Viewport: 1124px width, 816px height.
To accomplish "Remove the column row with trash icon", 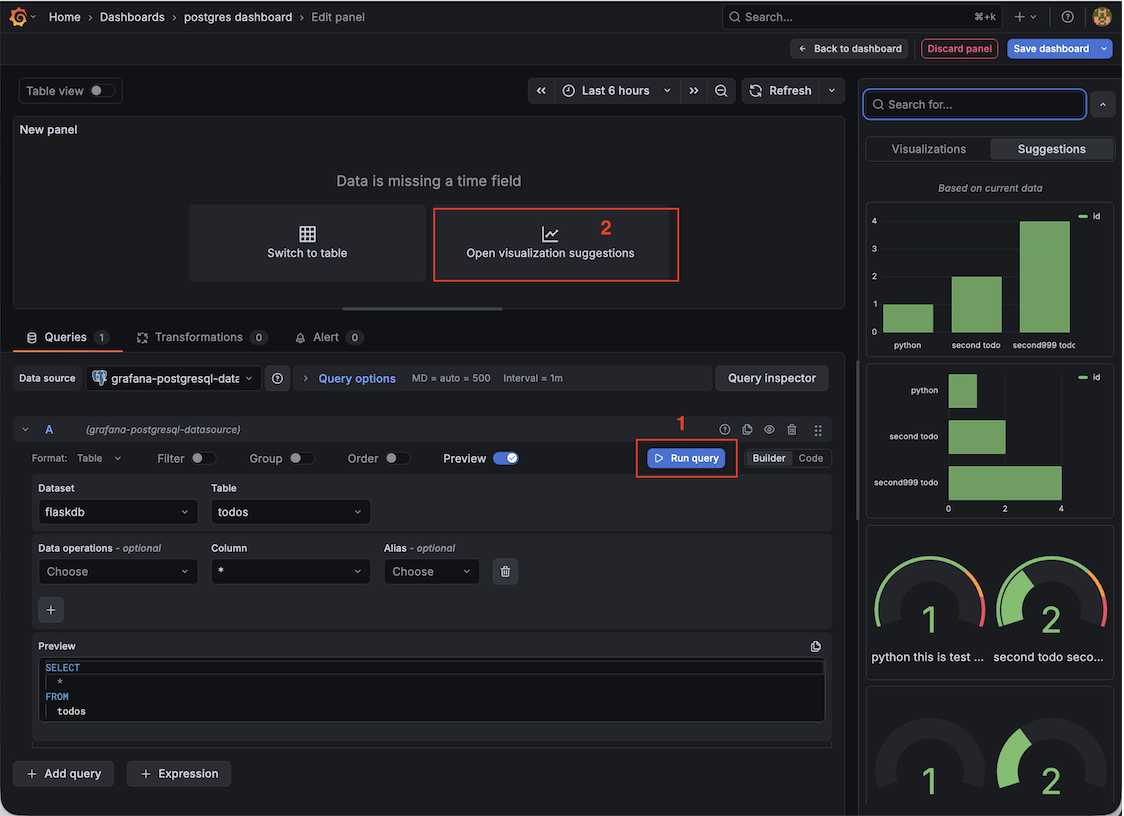I will 505,571.
